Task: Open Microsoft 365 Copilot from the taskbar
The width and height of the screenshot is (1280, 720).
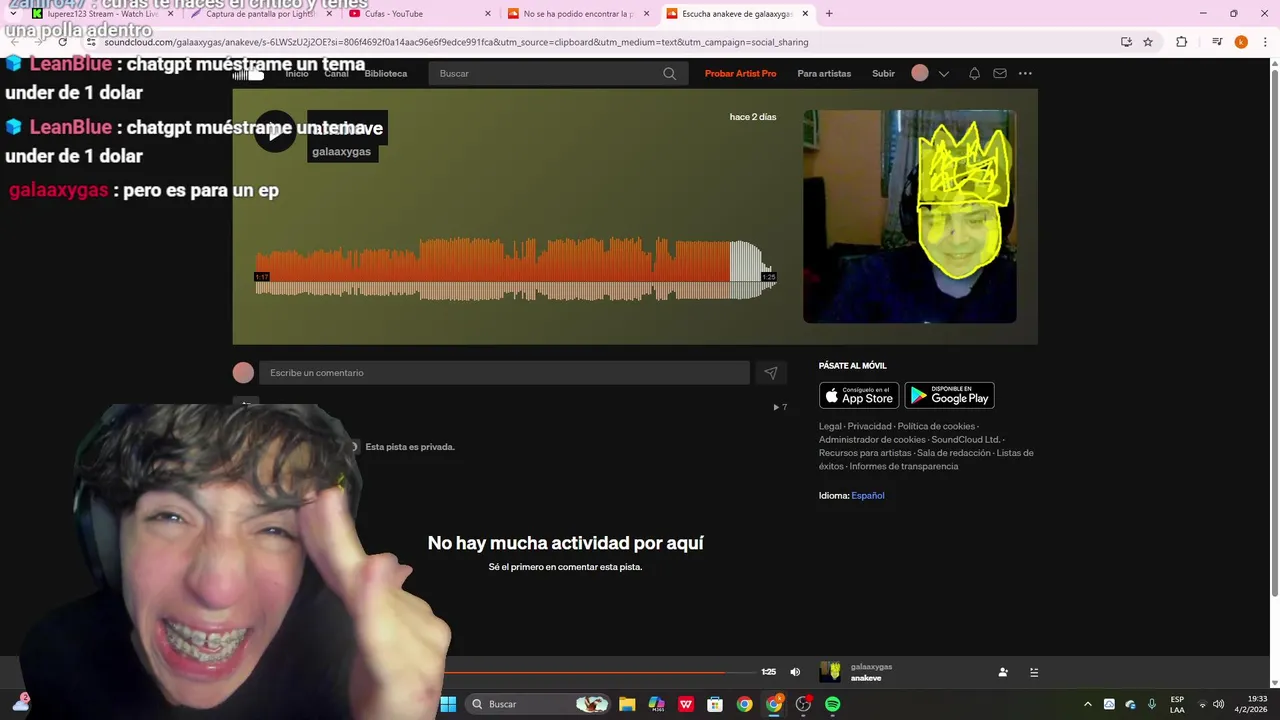Action: 656,704
